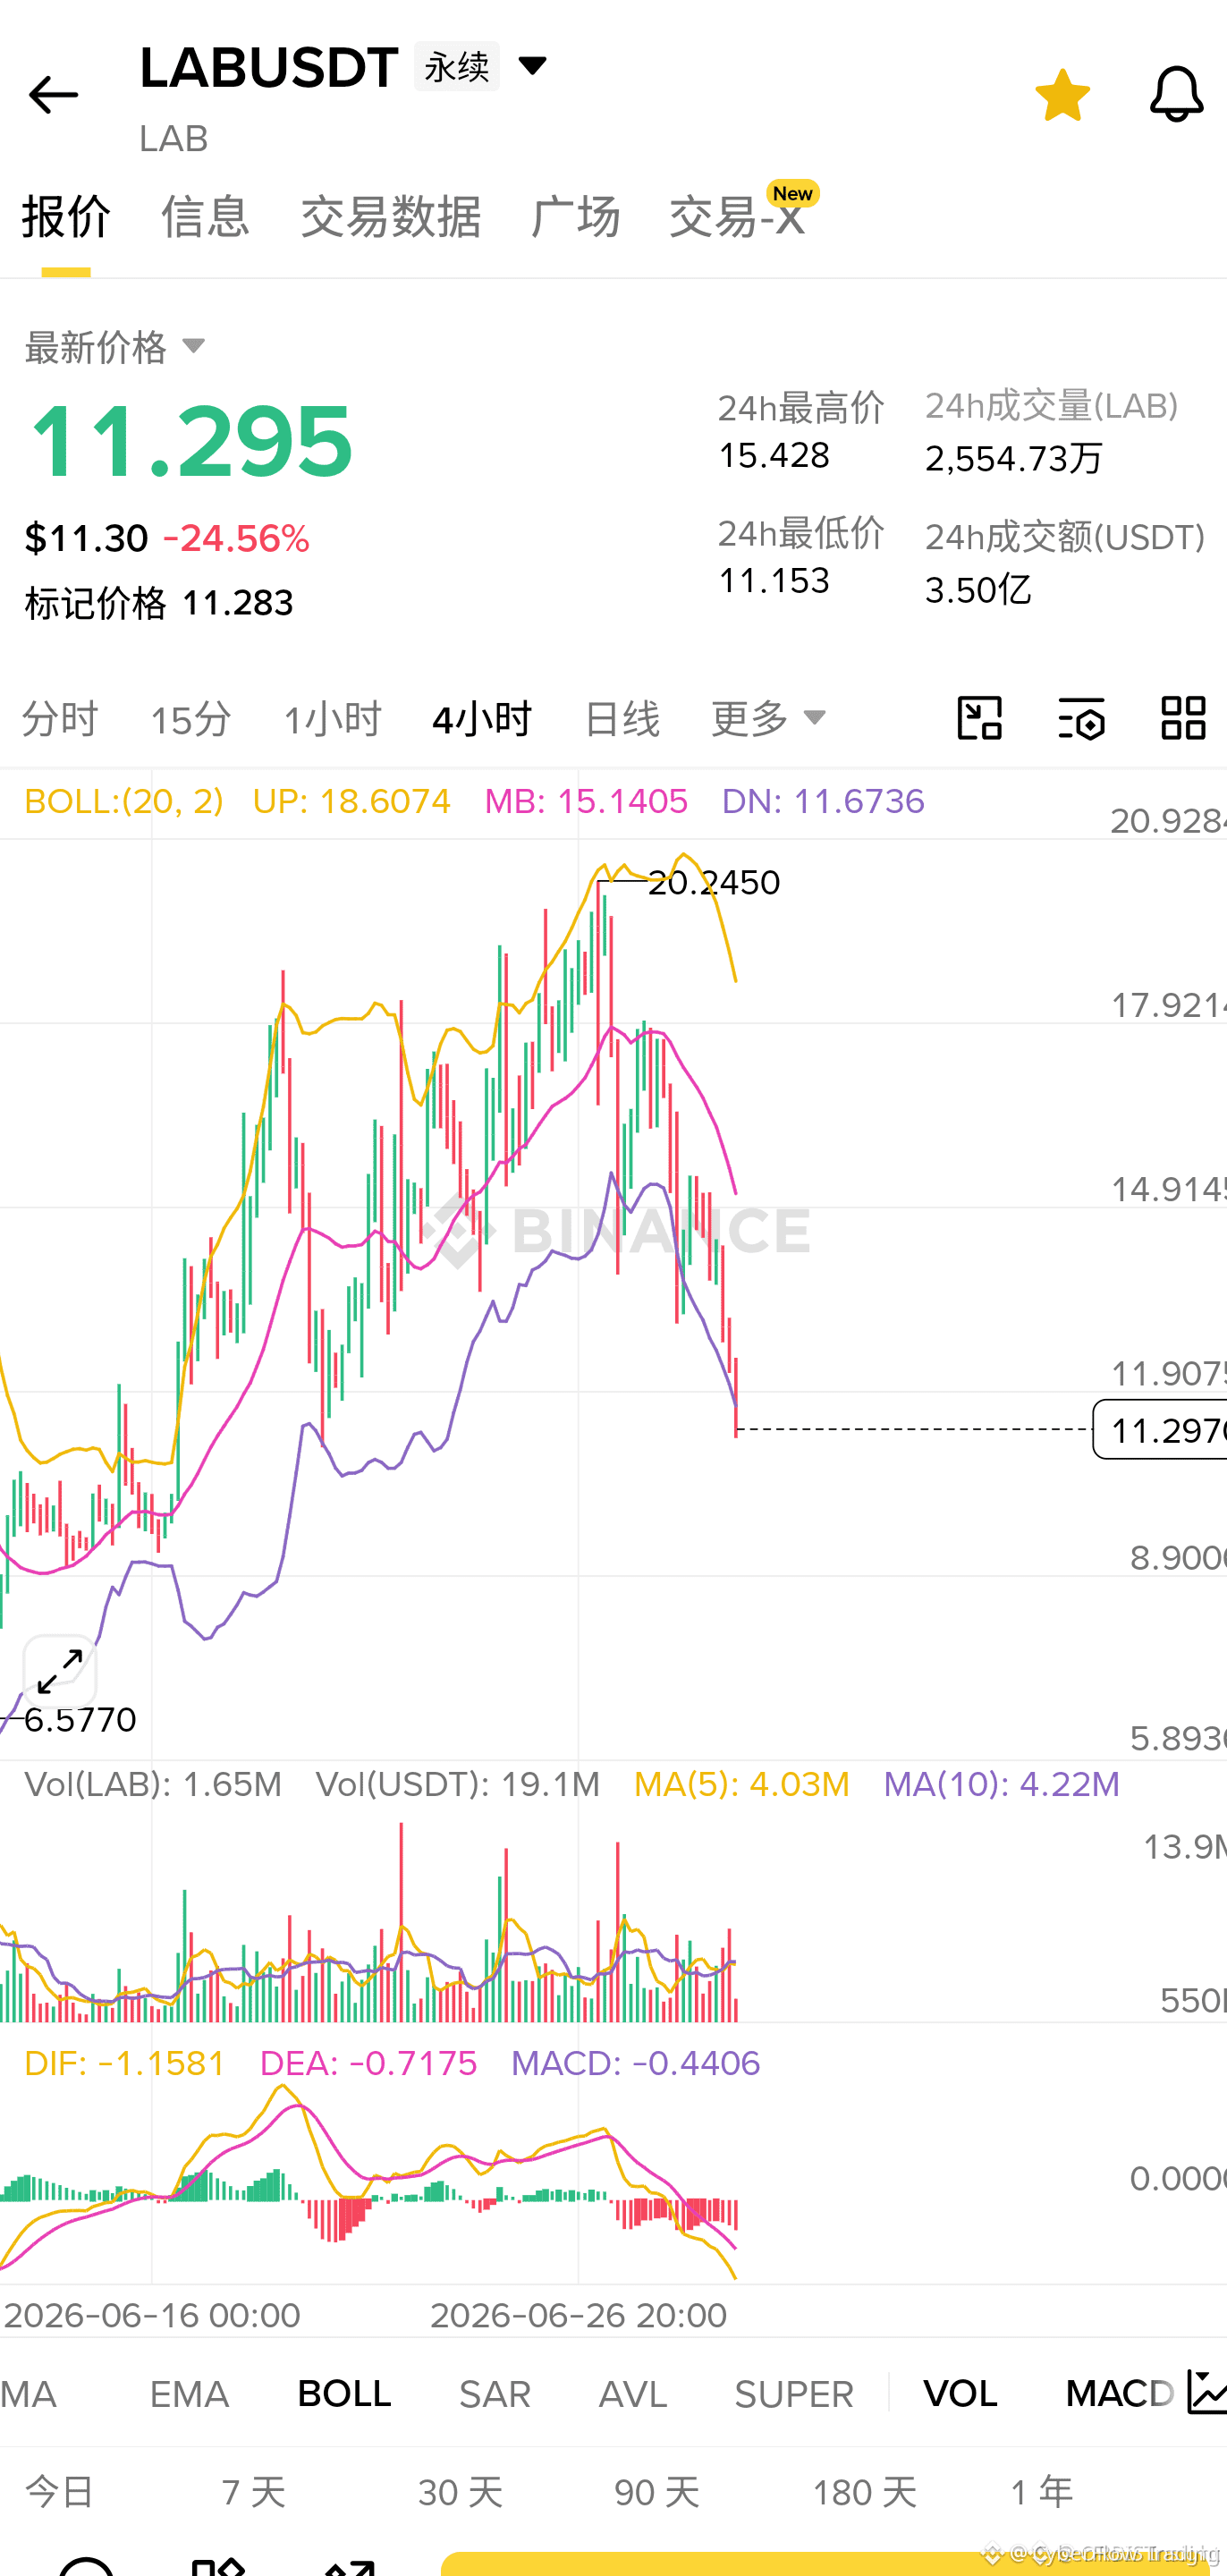This screenshot has width=1227, height=2576.
Task: Tap the DN: 11.6736 value
Action: point(823,801)
